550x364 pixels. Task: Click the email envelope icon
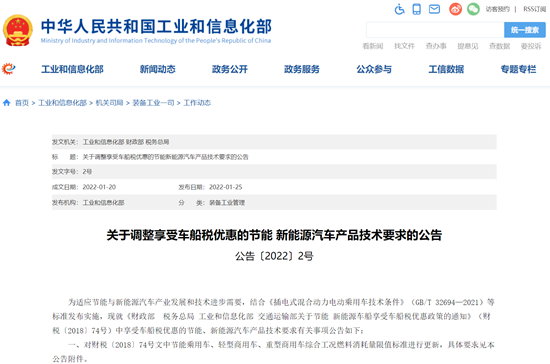(x=434, y=9)
